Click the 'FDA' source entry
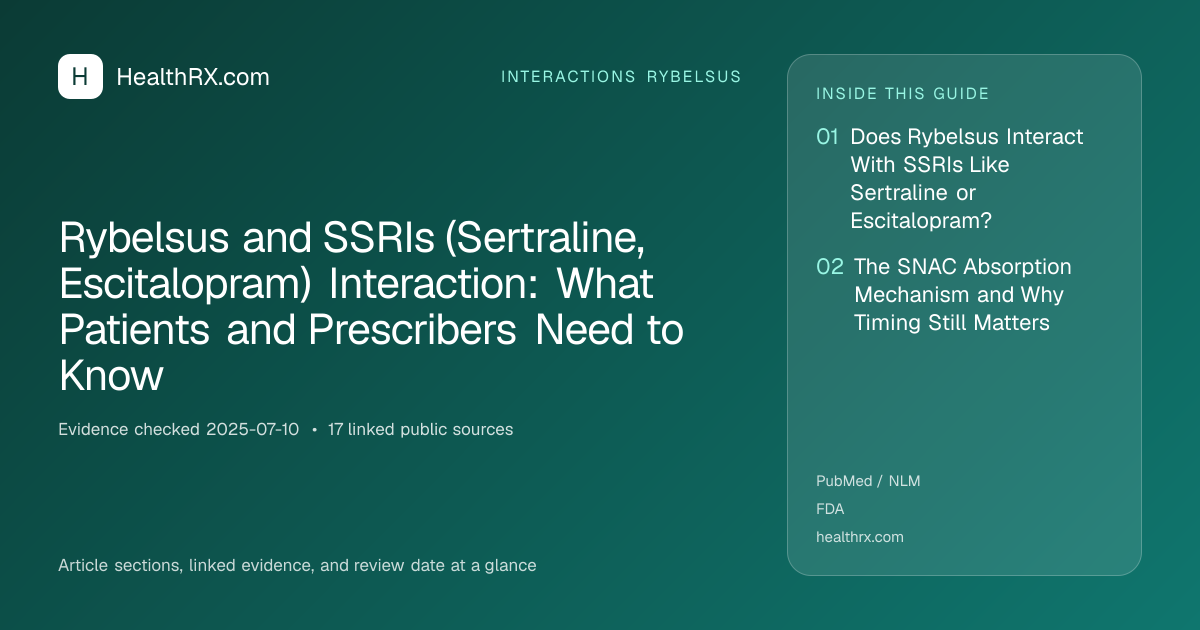The height and width of the screenshot is (630, 1200). 830,509
